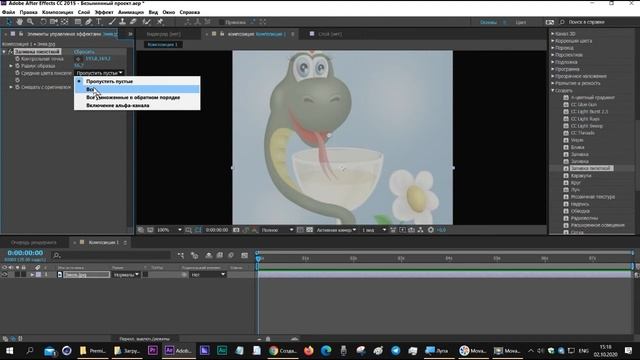
Task: Select the Type text tool
Action: (99, 22)
